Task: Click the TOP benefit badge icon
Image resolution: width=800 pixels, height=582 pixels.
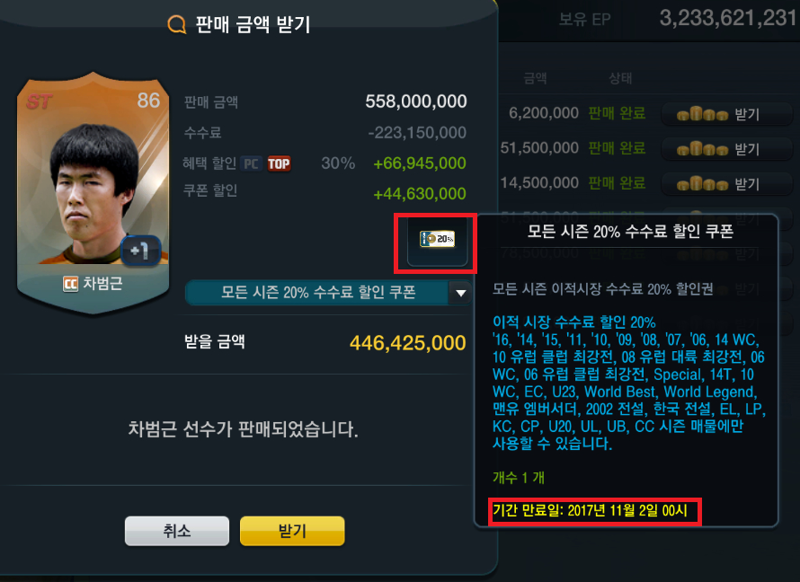Action: (279, 164)
